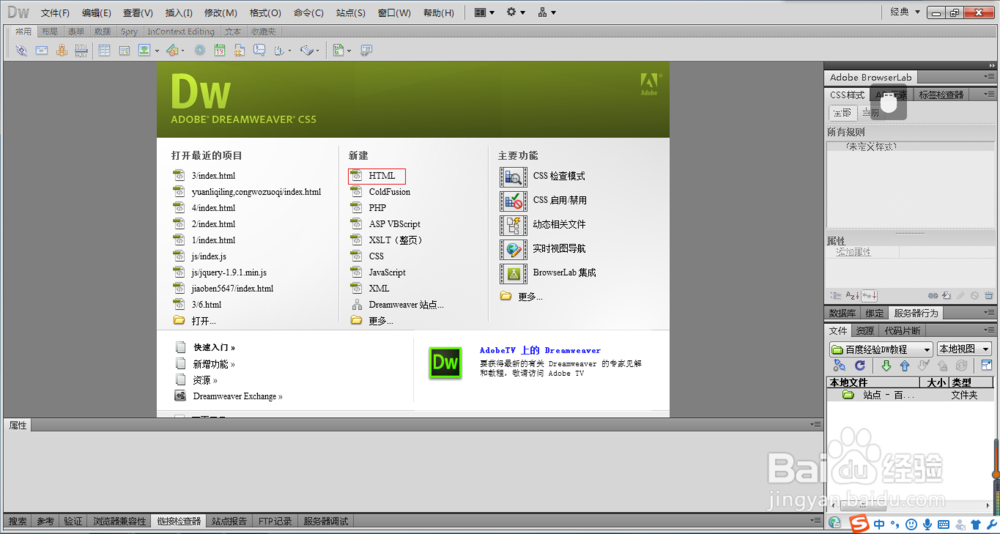
Task: Click the Named Anchor icon in the Insert bar
Action: click(x=61, y=50)
